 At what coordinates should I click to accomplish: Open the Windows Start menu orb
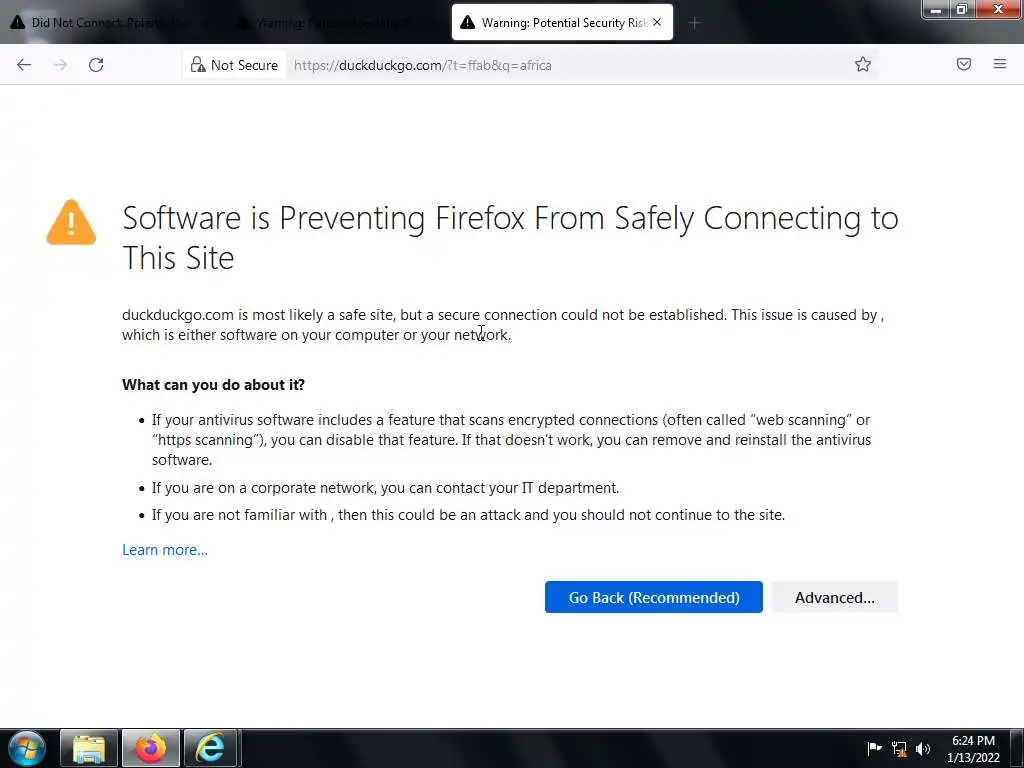point(26,748)
